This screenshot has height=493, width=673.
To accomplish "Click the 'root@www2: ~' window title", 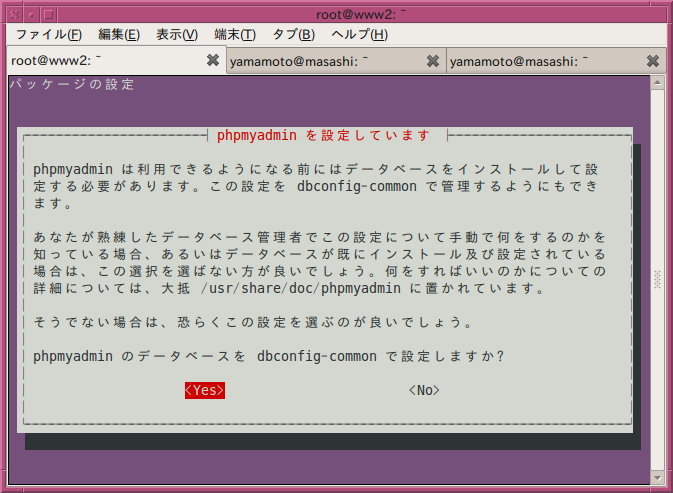I will tap(361, 15).
